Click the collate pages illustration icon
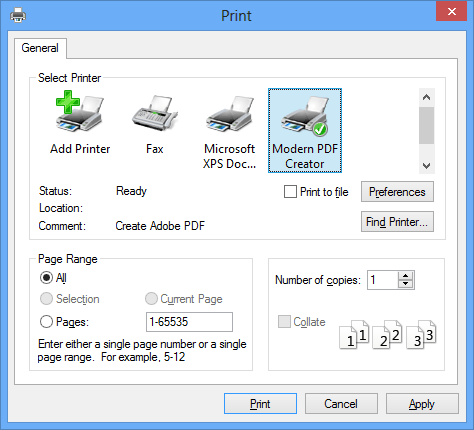The width and height of the screenshot is (474, 430). coord(388,335)
